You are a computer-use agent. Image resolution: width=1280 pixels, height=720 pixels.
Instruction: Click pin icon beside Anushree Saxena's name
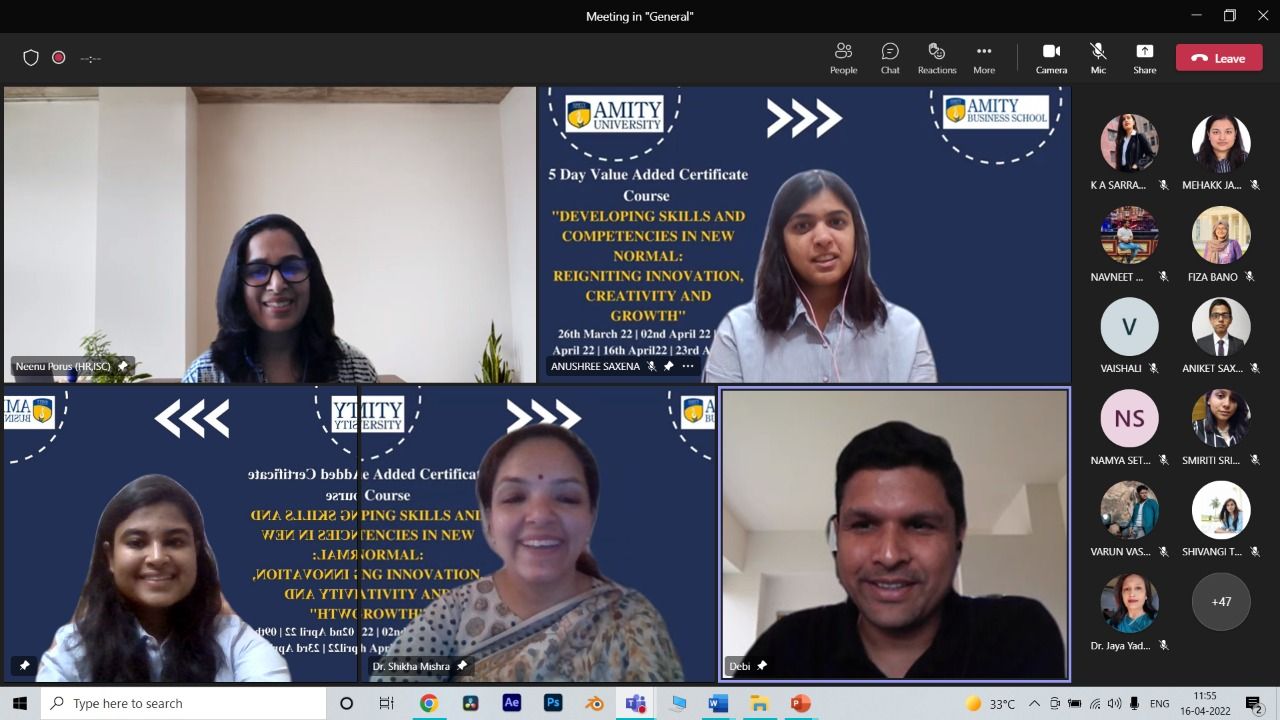(668, 366)
